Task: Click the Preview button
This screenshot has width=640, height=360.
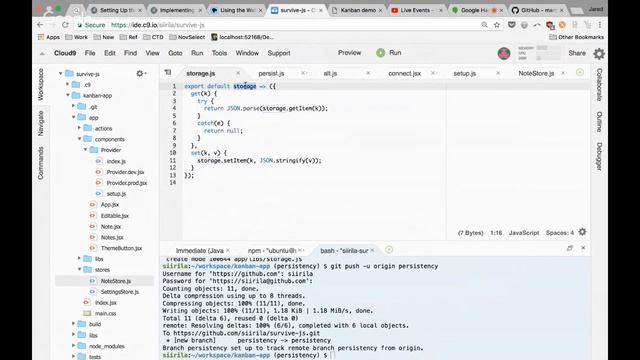Action: pos(349,53)
